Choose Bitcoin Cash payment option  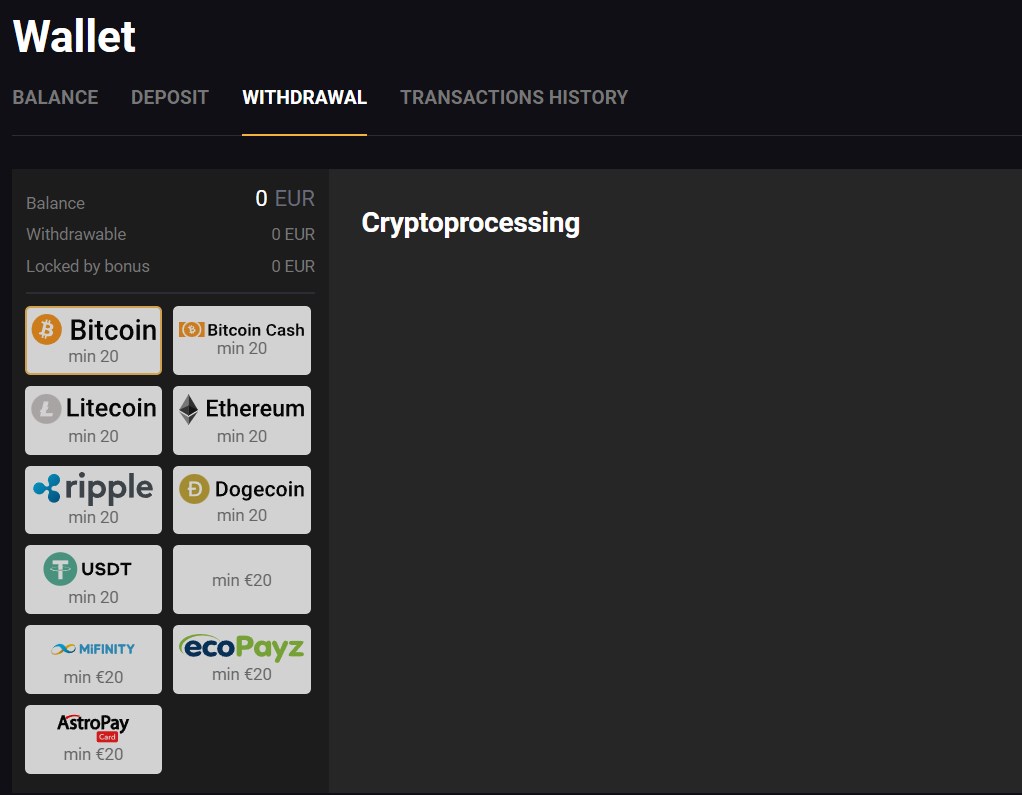pyautogui.click(x=242, y=340)
